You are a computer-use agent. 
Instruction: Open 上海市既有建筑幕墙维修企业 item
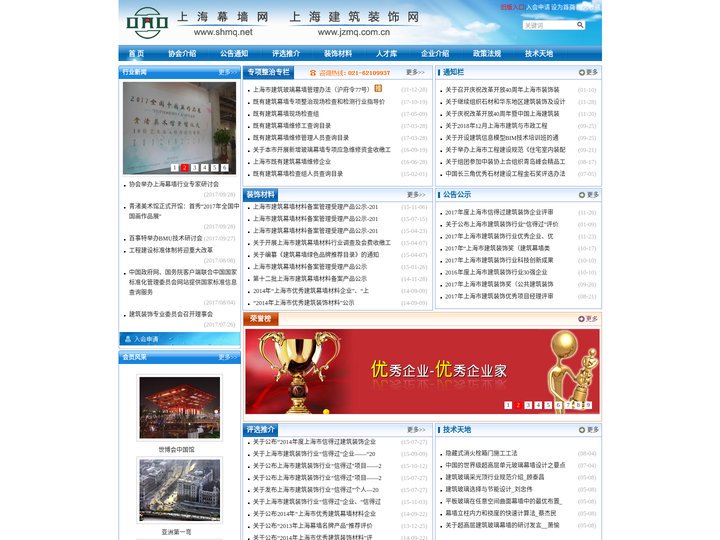292,162
